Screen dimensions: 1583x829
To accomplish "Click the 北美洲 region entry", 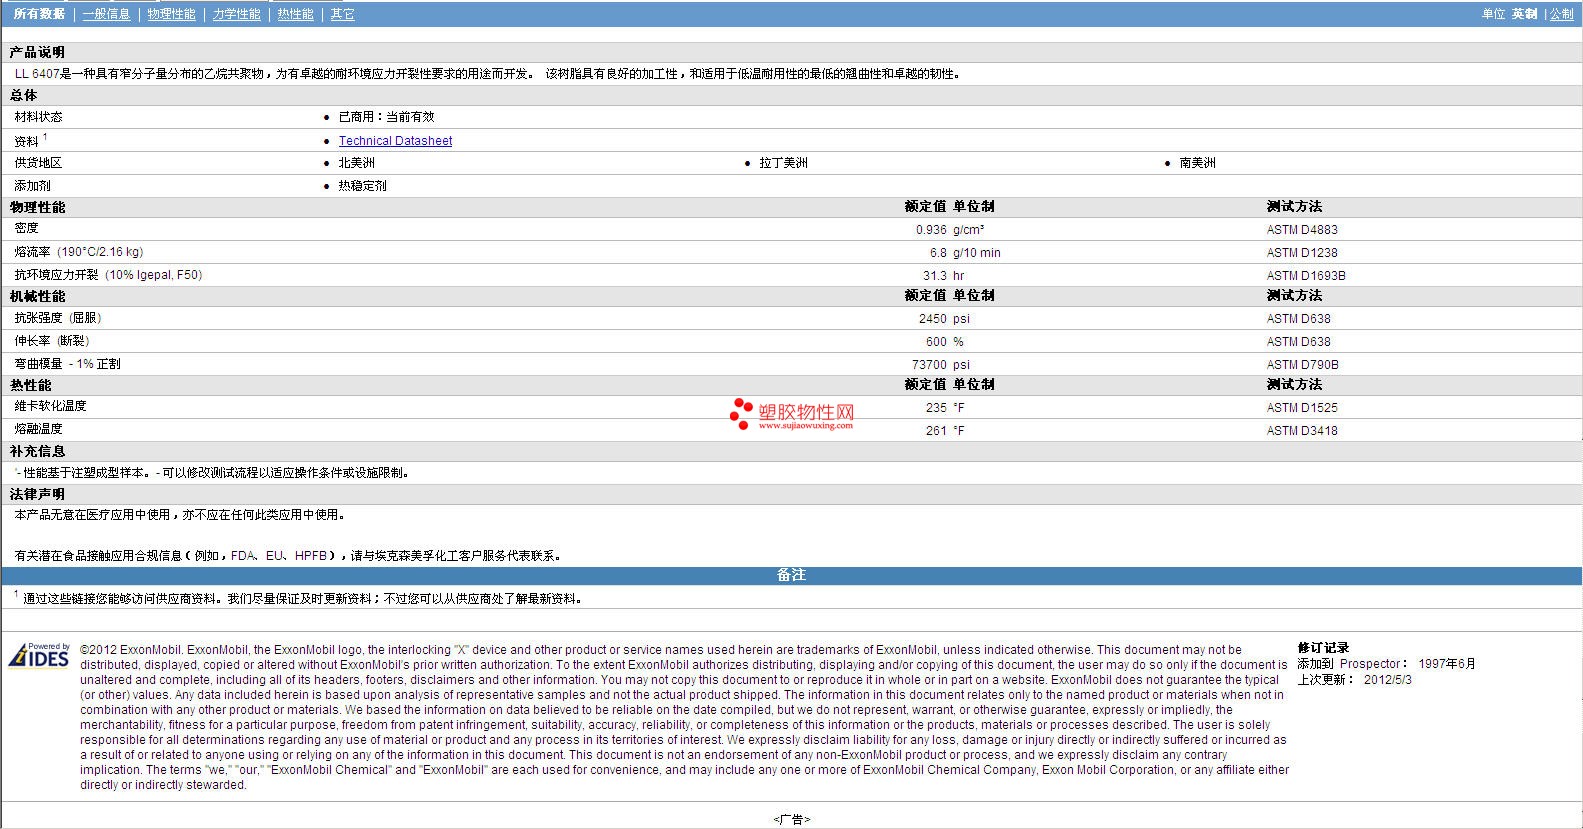I will (x=356, y=163).
